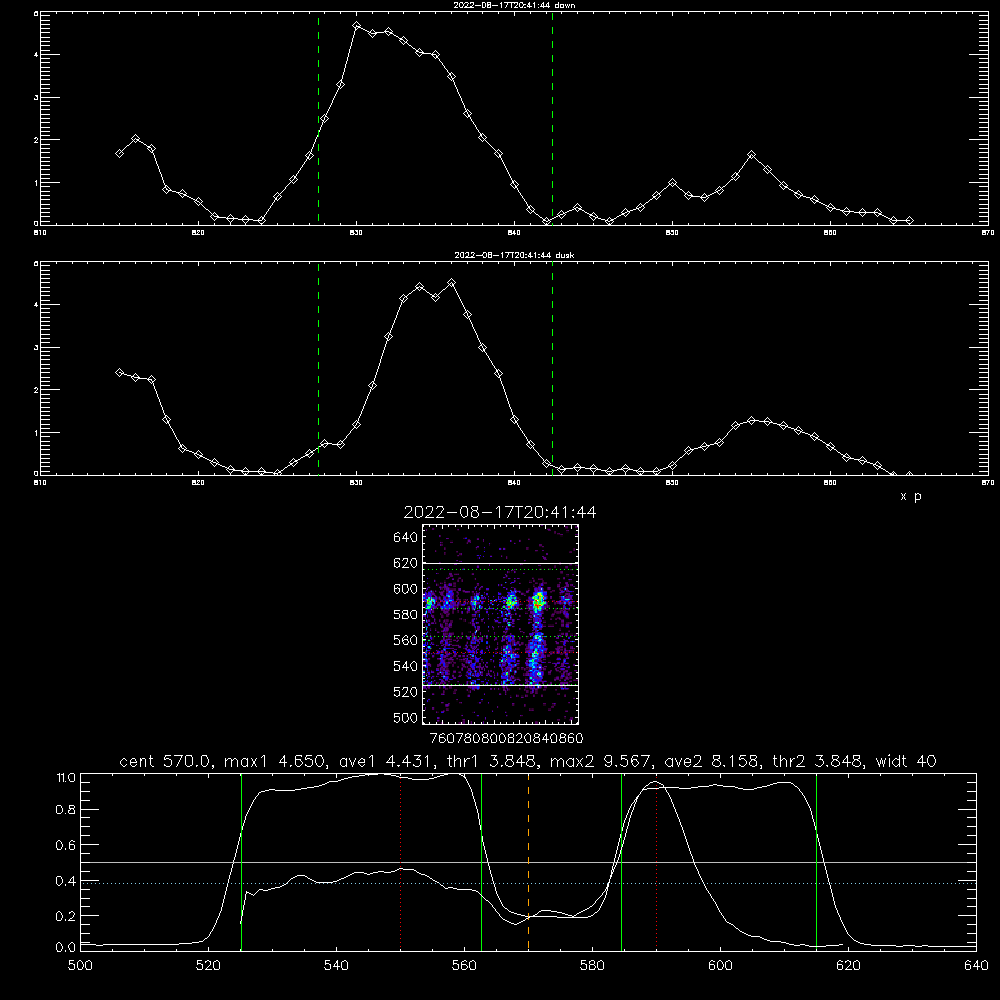The width and height of the screenshot is (1000, 1000).
Task: Click the left green dashed line in the dusk plot
Action: coord(319,369)
